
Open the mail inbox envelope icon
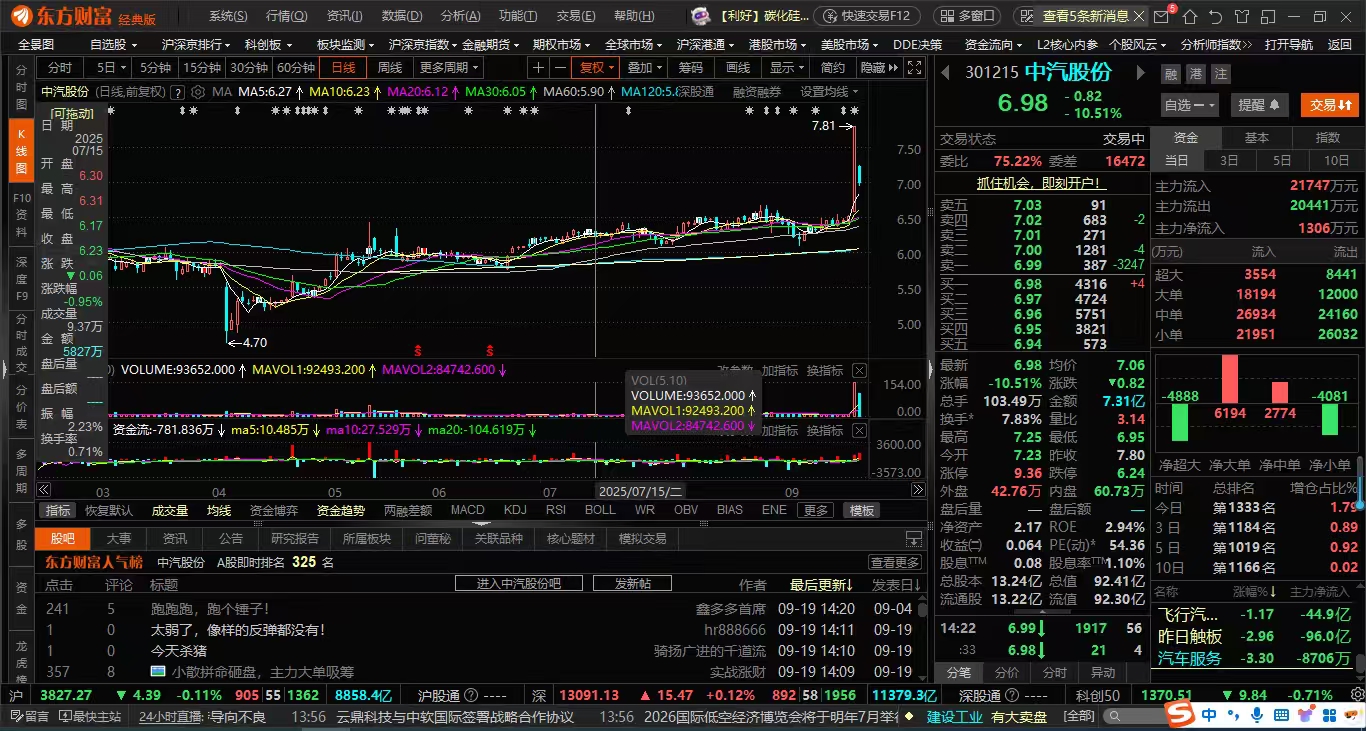click(x=1161, y=16)
